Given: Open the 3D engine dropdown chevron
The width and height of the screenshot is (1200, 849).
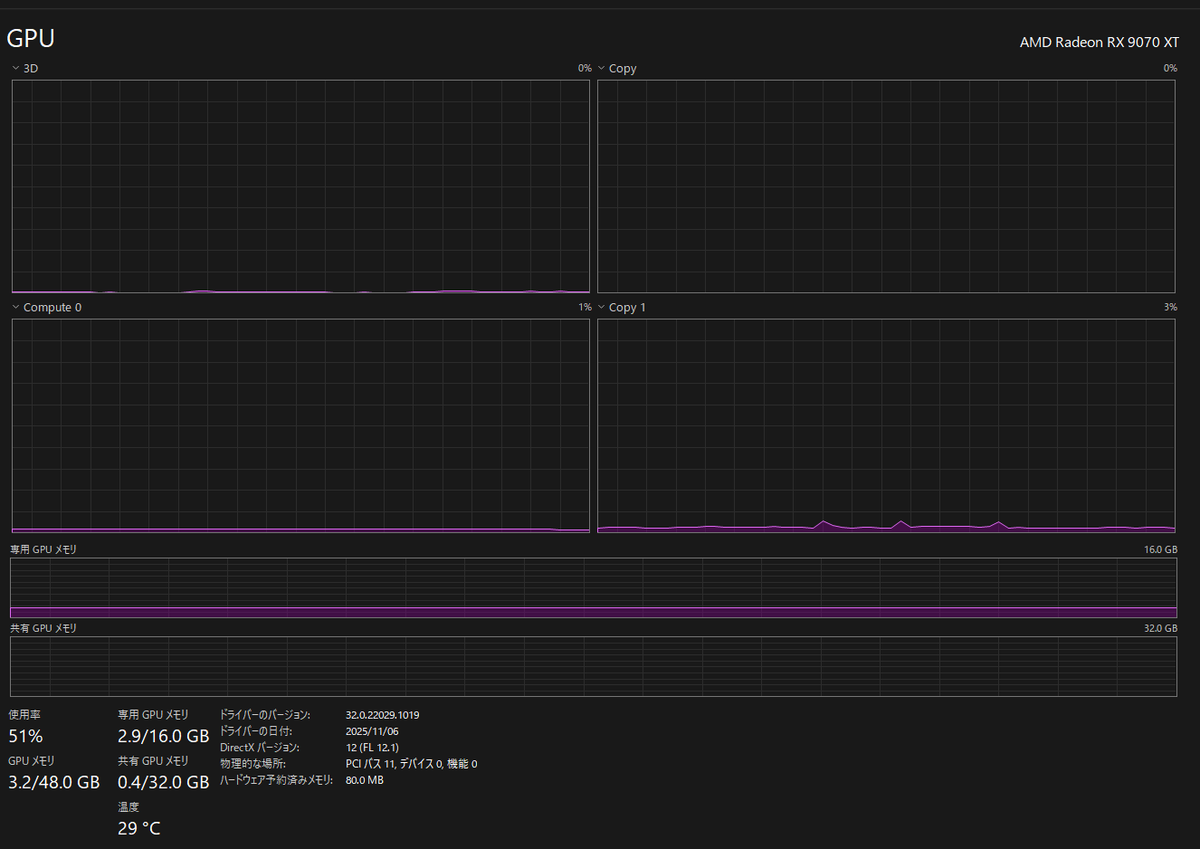Looking at the screenshot, I should tap(15, 69).
